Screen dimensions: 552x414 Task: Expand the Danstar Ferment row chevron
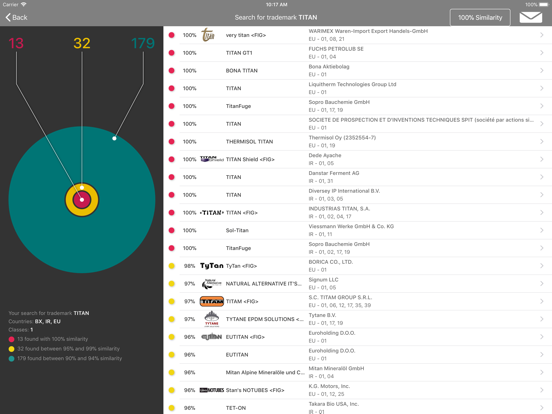point(541,177)
